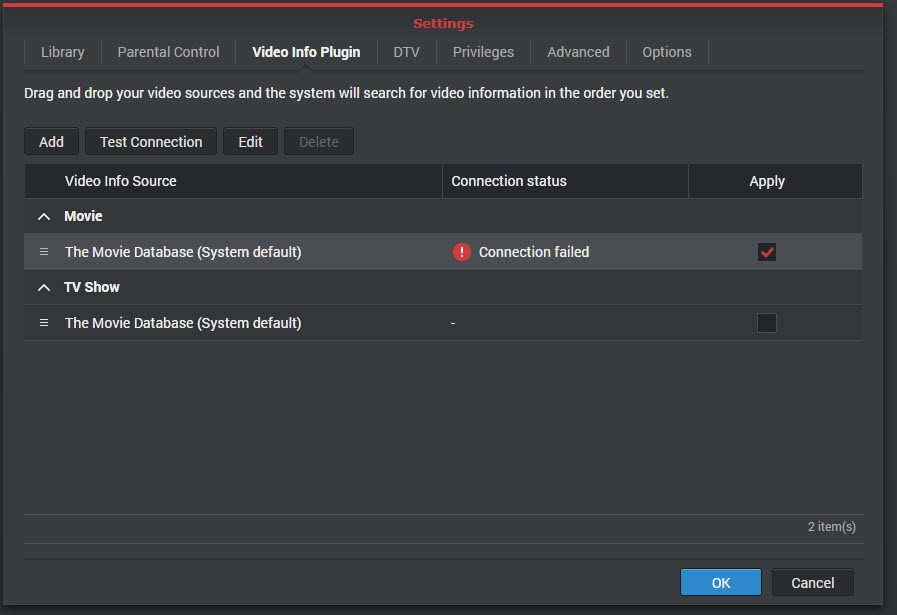Uncheck Apply for the Movie database source

[767, 252]
